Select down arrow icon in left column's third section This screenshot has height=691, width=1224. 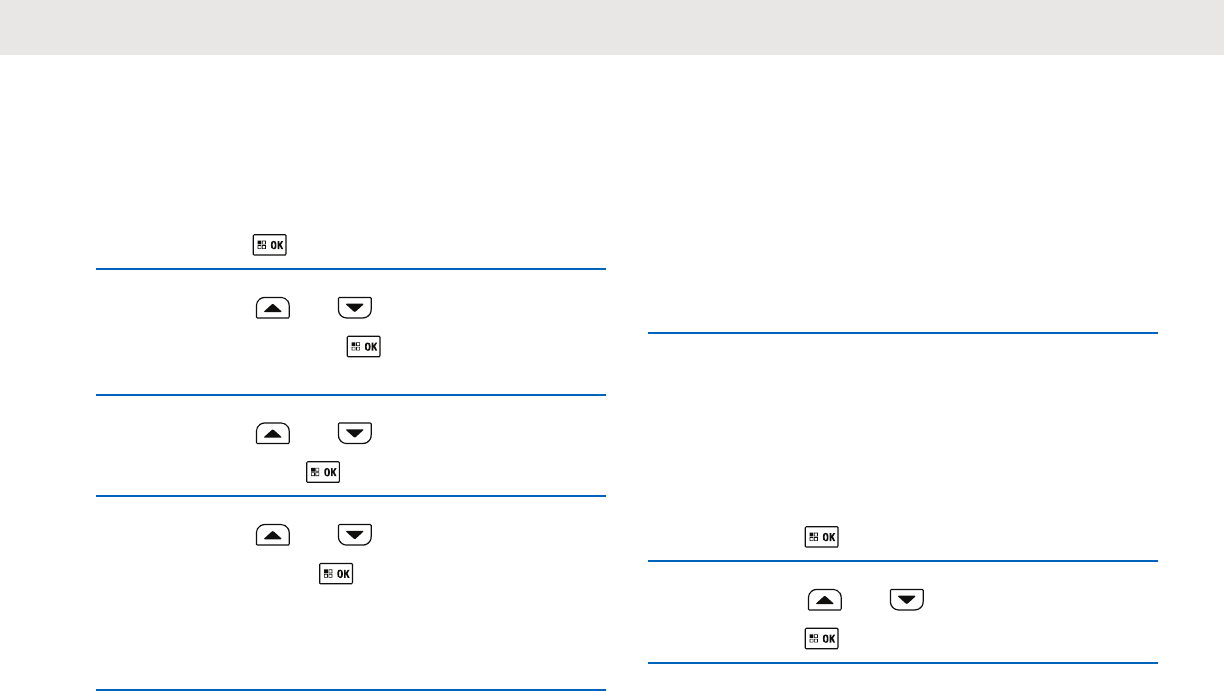(x=355, y=433)
